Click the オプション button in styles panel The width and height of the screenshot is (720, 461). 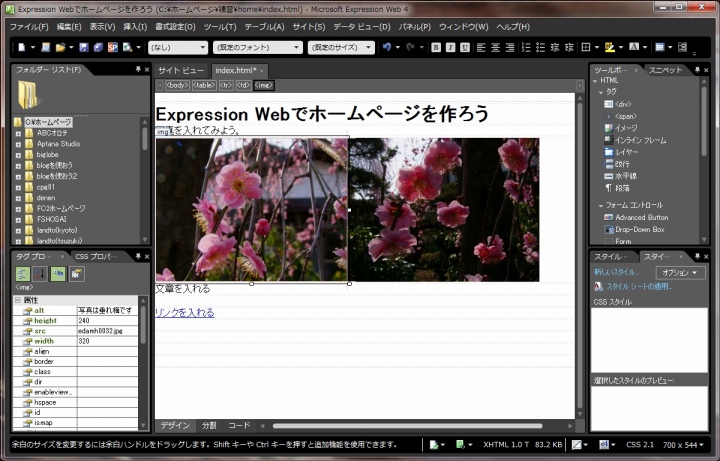[x=680, y=272]
